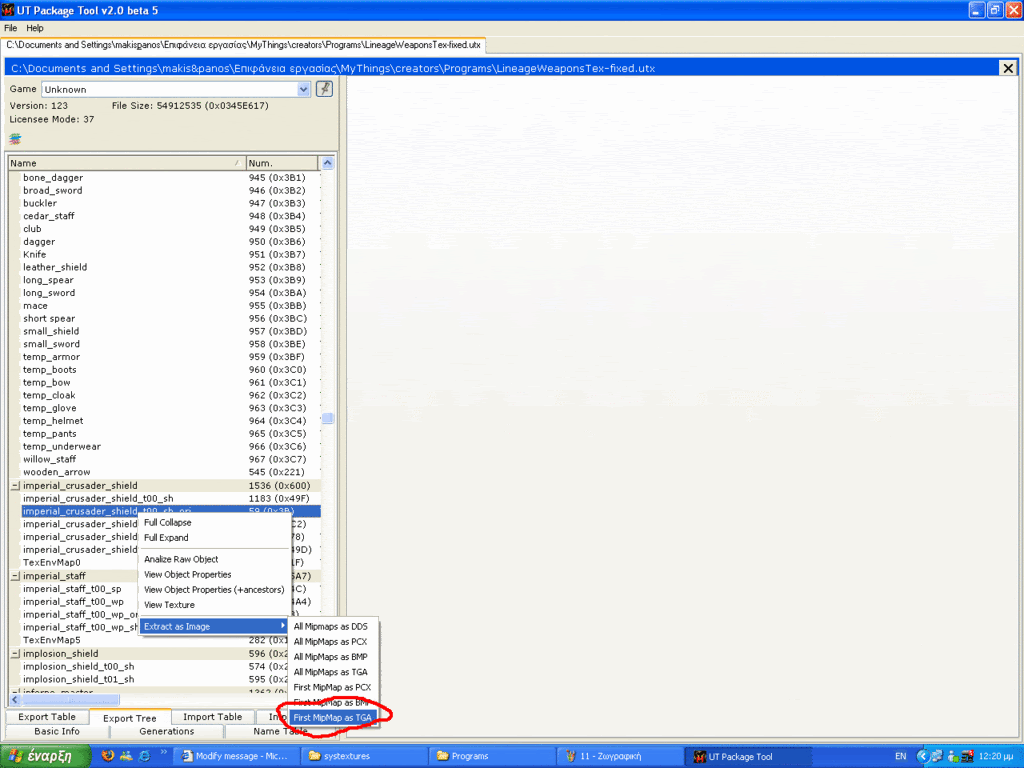Collapse the imperial_crusader_shield tree group

click(15, 486)
